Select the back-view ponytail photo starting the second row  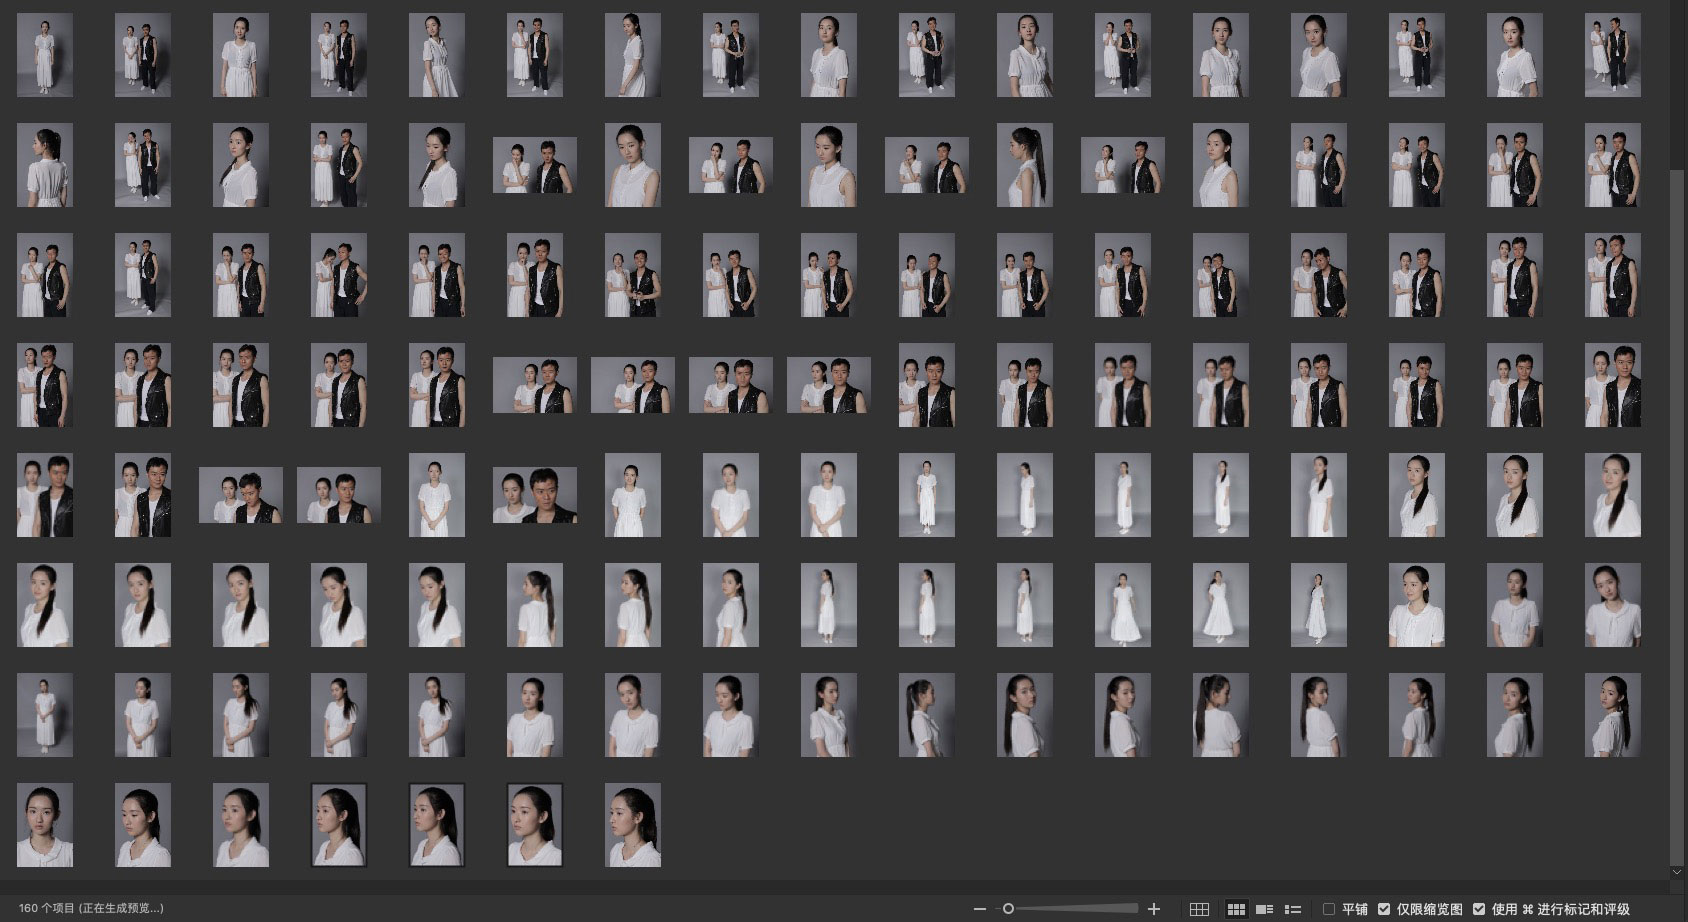[45, 165]
